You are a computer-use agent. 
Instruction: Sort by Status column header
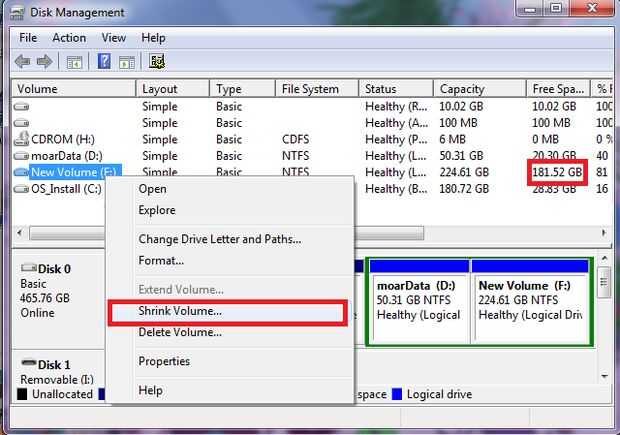[x=396, y=89]
